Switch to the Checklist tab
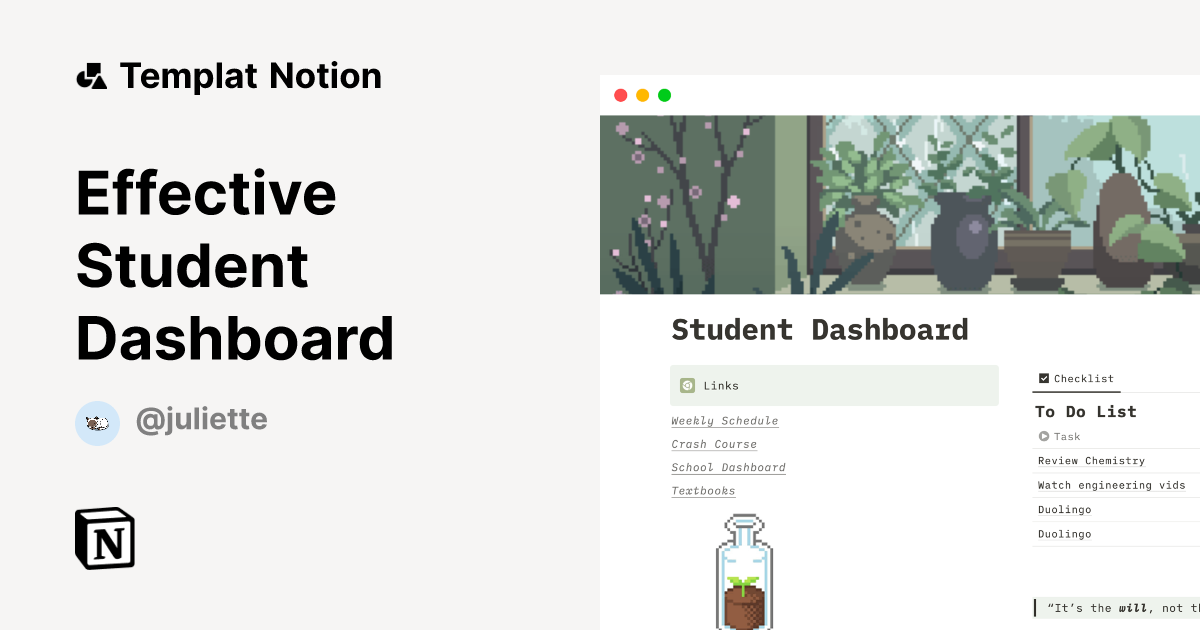Viewport: 1200px width, 630px height. pos(1077,378)
